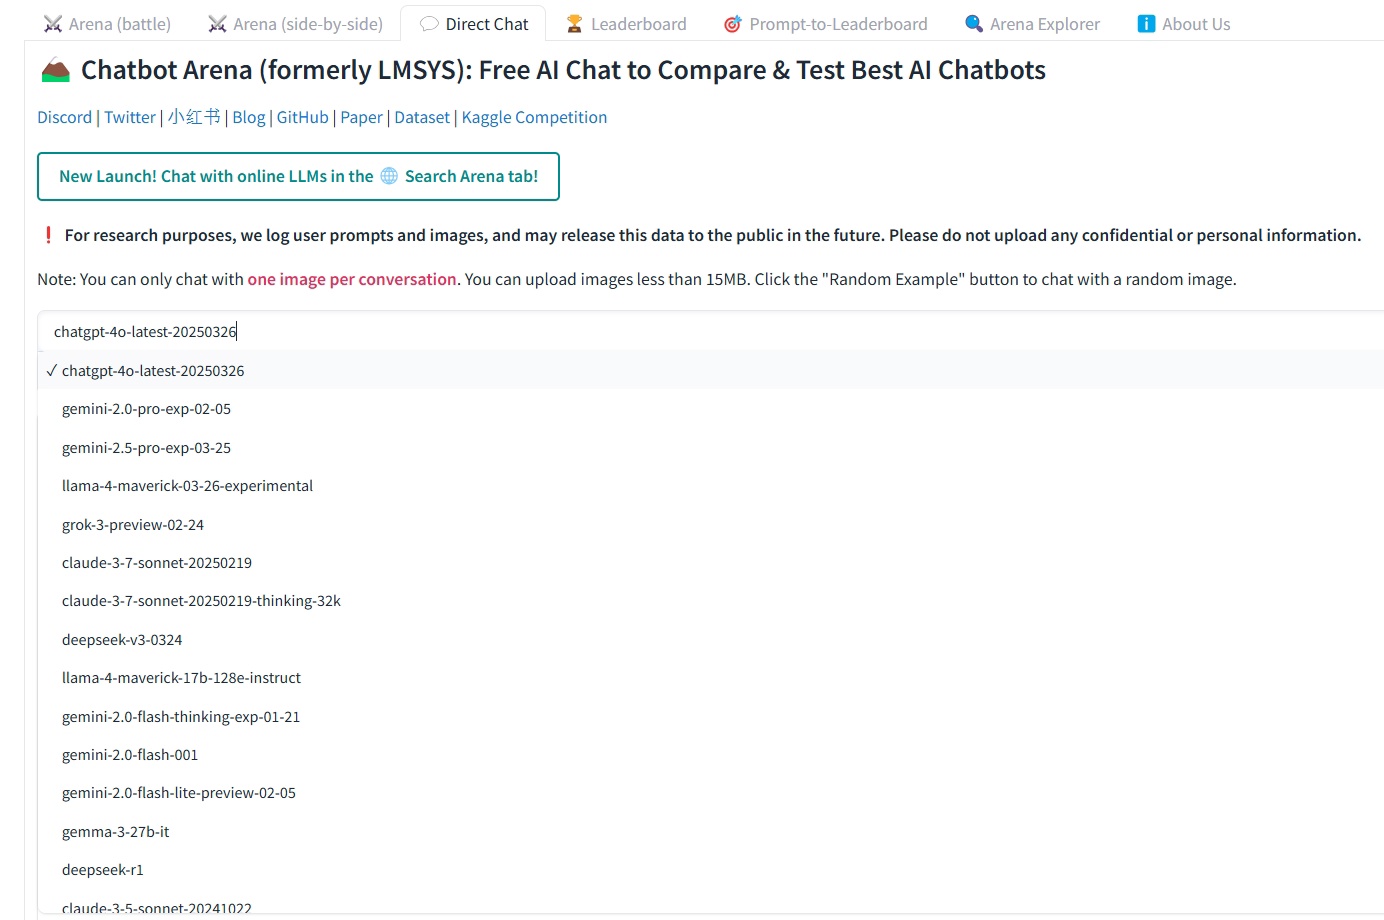
Task: Switch to the Leaderboard tab
Action: coord(626,24)
